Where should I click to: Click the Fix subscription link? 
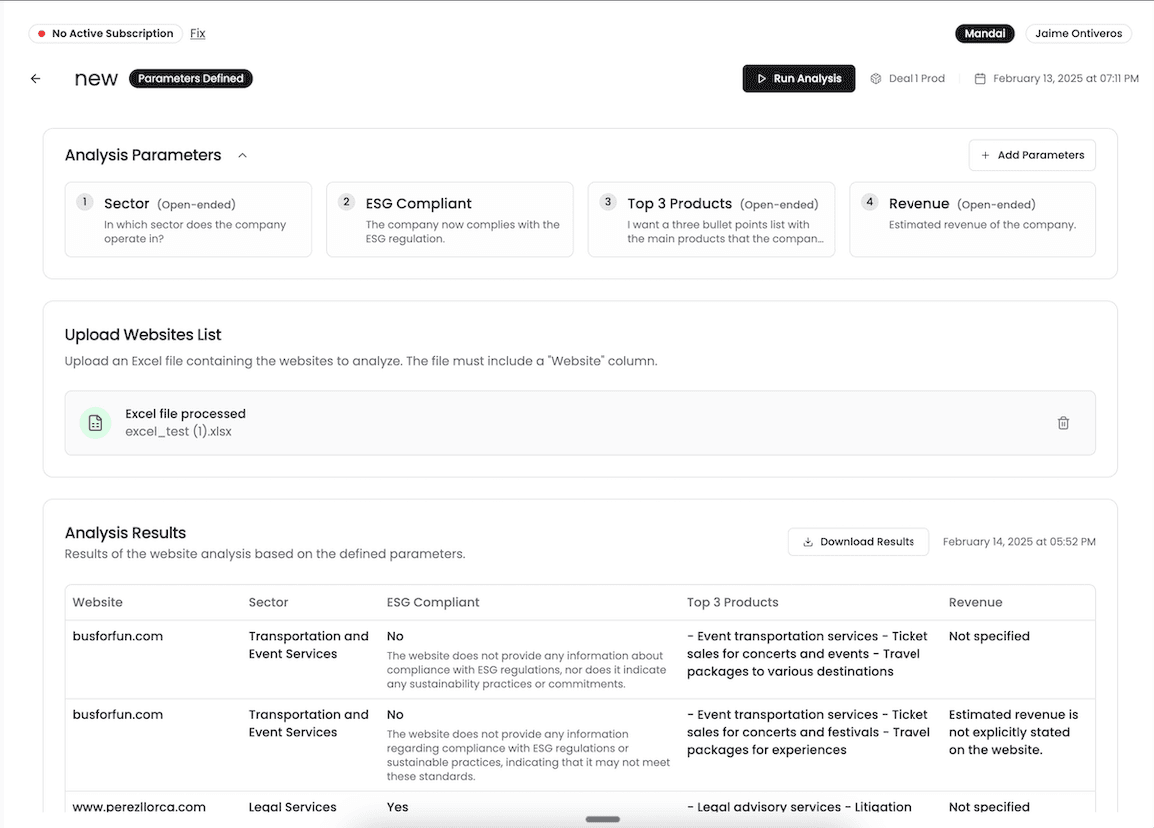pyautogui.click(x=198, y=34)
